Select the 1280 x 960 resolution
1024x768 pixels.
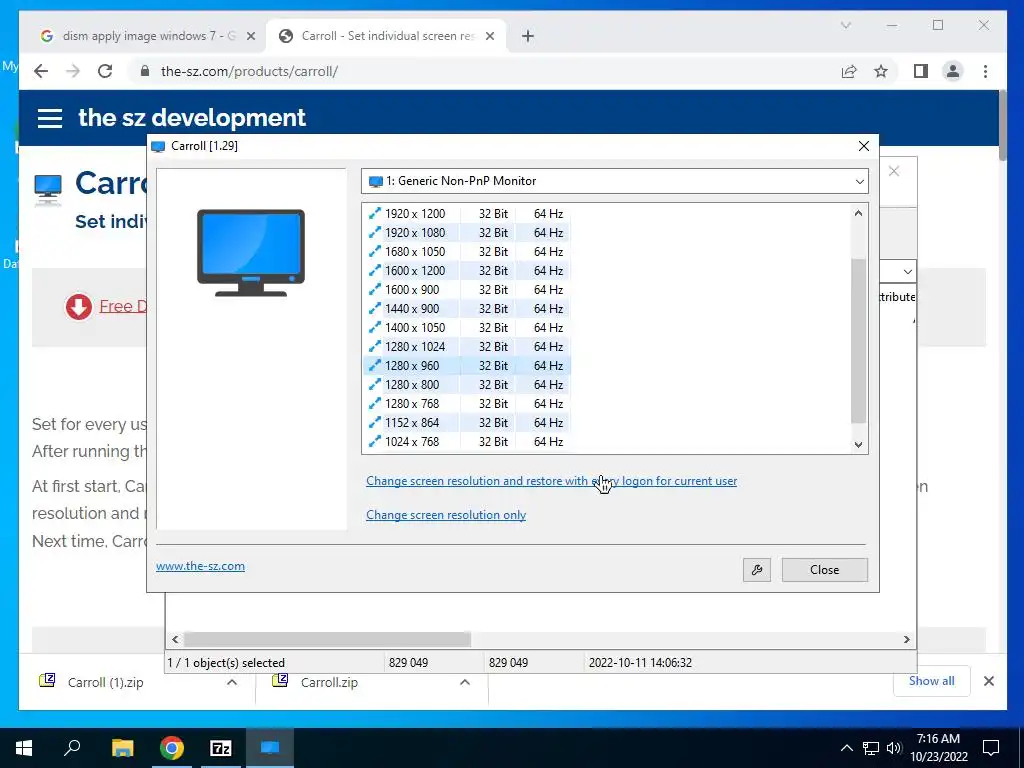(466, 366)
